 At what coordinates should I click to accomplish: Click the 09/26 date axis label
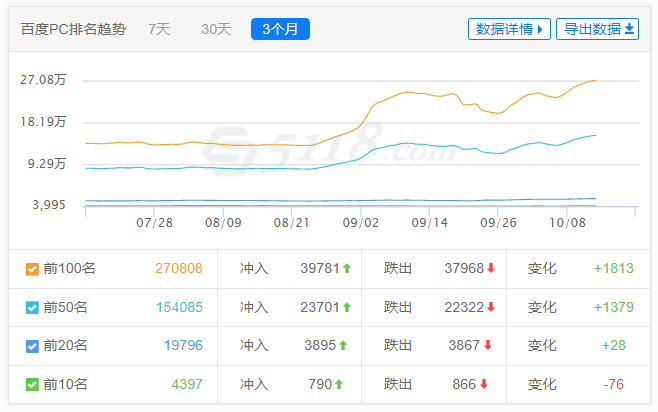[x=498, y=223]
